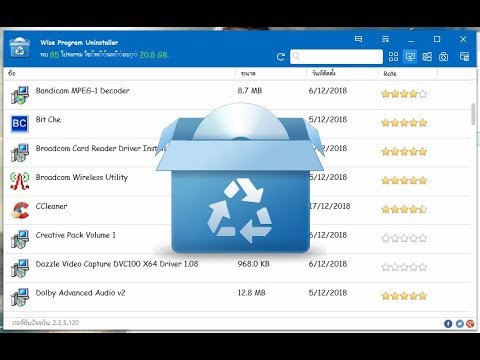Image resolution: width=480 pixels, height=360 pixels.
Task: Select the Creative Pack Volume 1 entry
Action: click(x=238, y=239)
